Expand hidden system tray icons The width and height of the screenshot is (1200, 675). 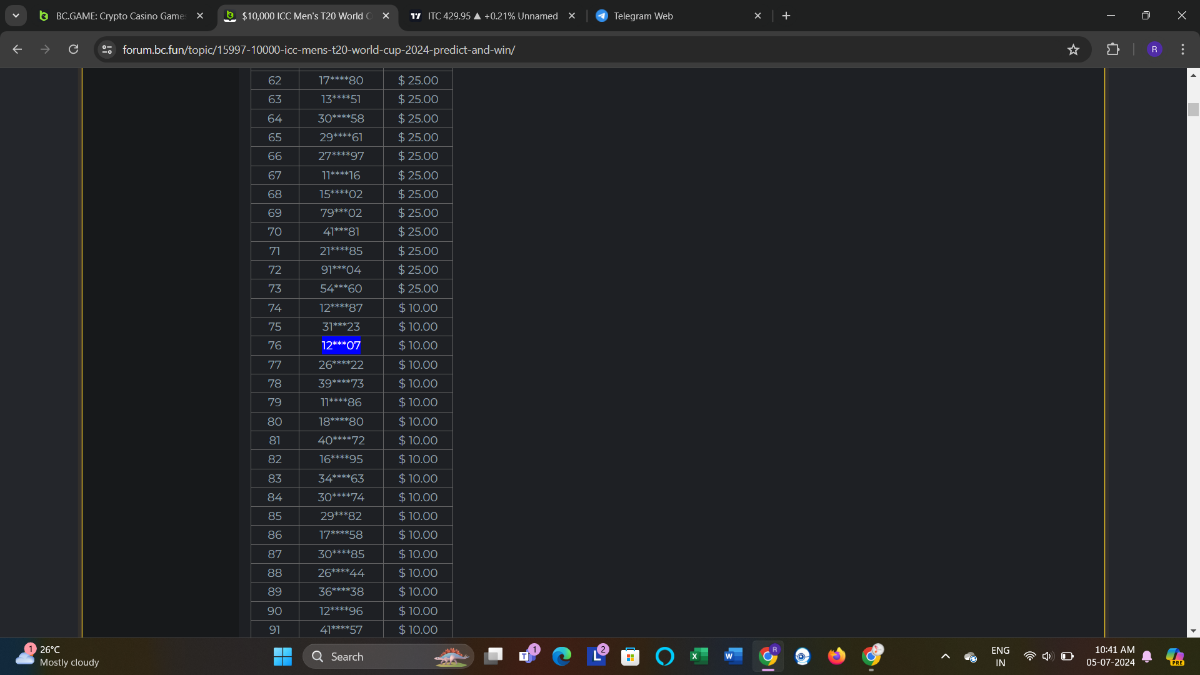click(x=945, y=656)
